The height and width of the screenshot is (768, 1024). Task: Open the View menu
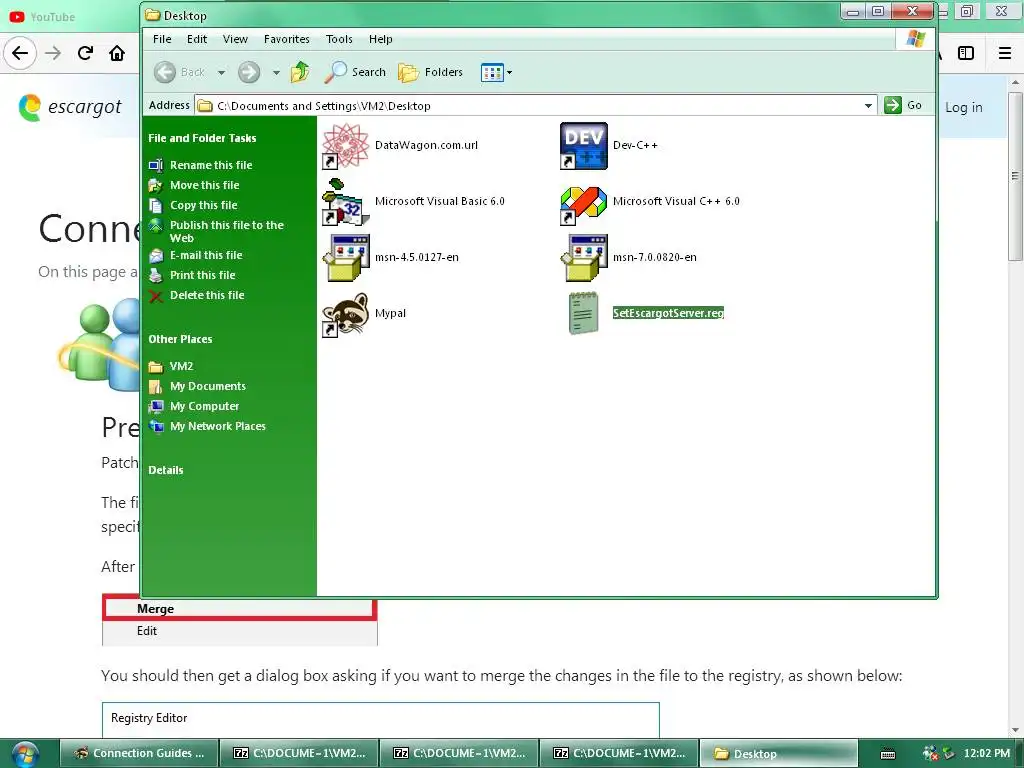tap(235, 39)
